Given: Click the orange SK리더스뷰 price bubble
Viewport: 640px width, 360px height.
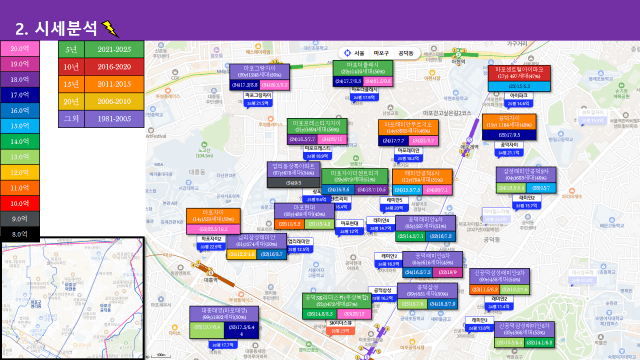Looking at the screenshot, I should [x=340, y=327].
